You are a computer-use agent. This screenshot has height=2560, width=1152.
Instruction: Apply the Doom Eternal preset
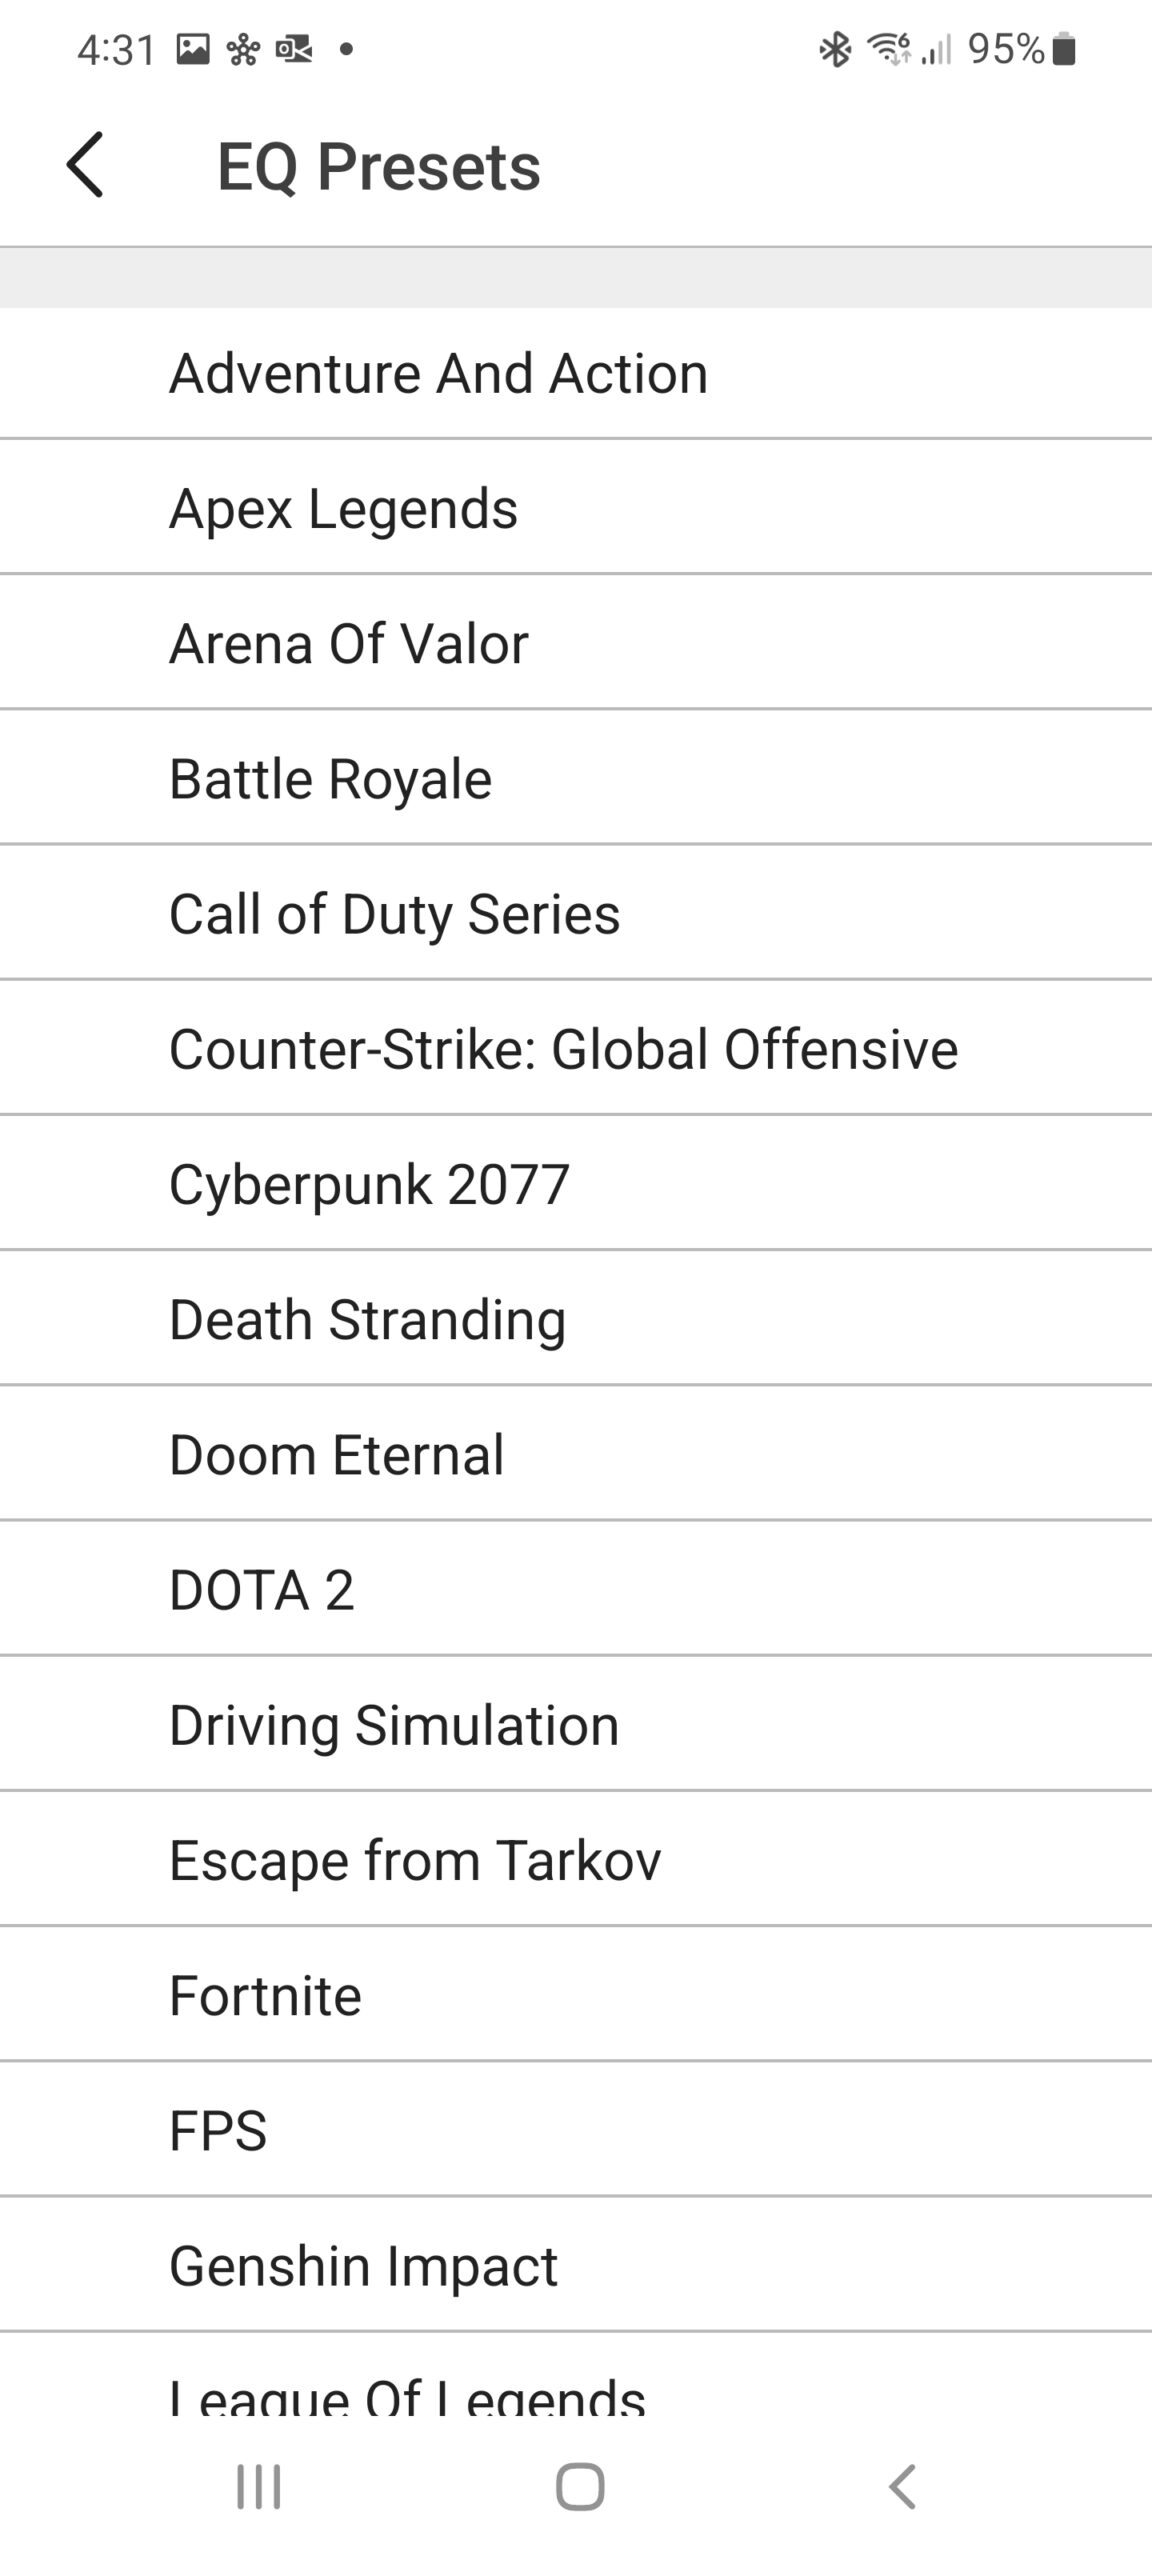click(336, 1454)
